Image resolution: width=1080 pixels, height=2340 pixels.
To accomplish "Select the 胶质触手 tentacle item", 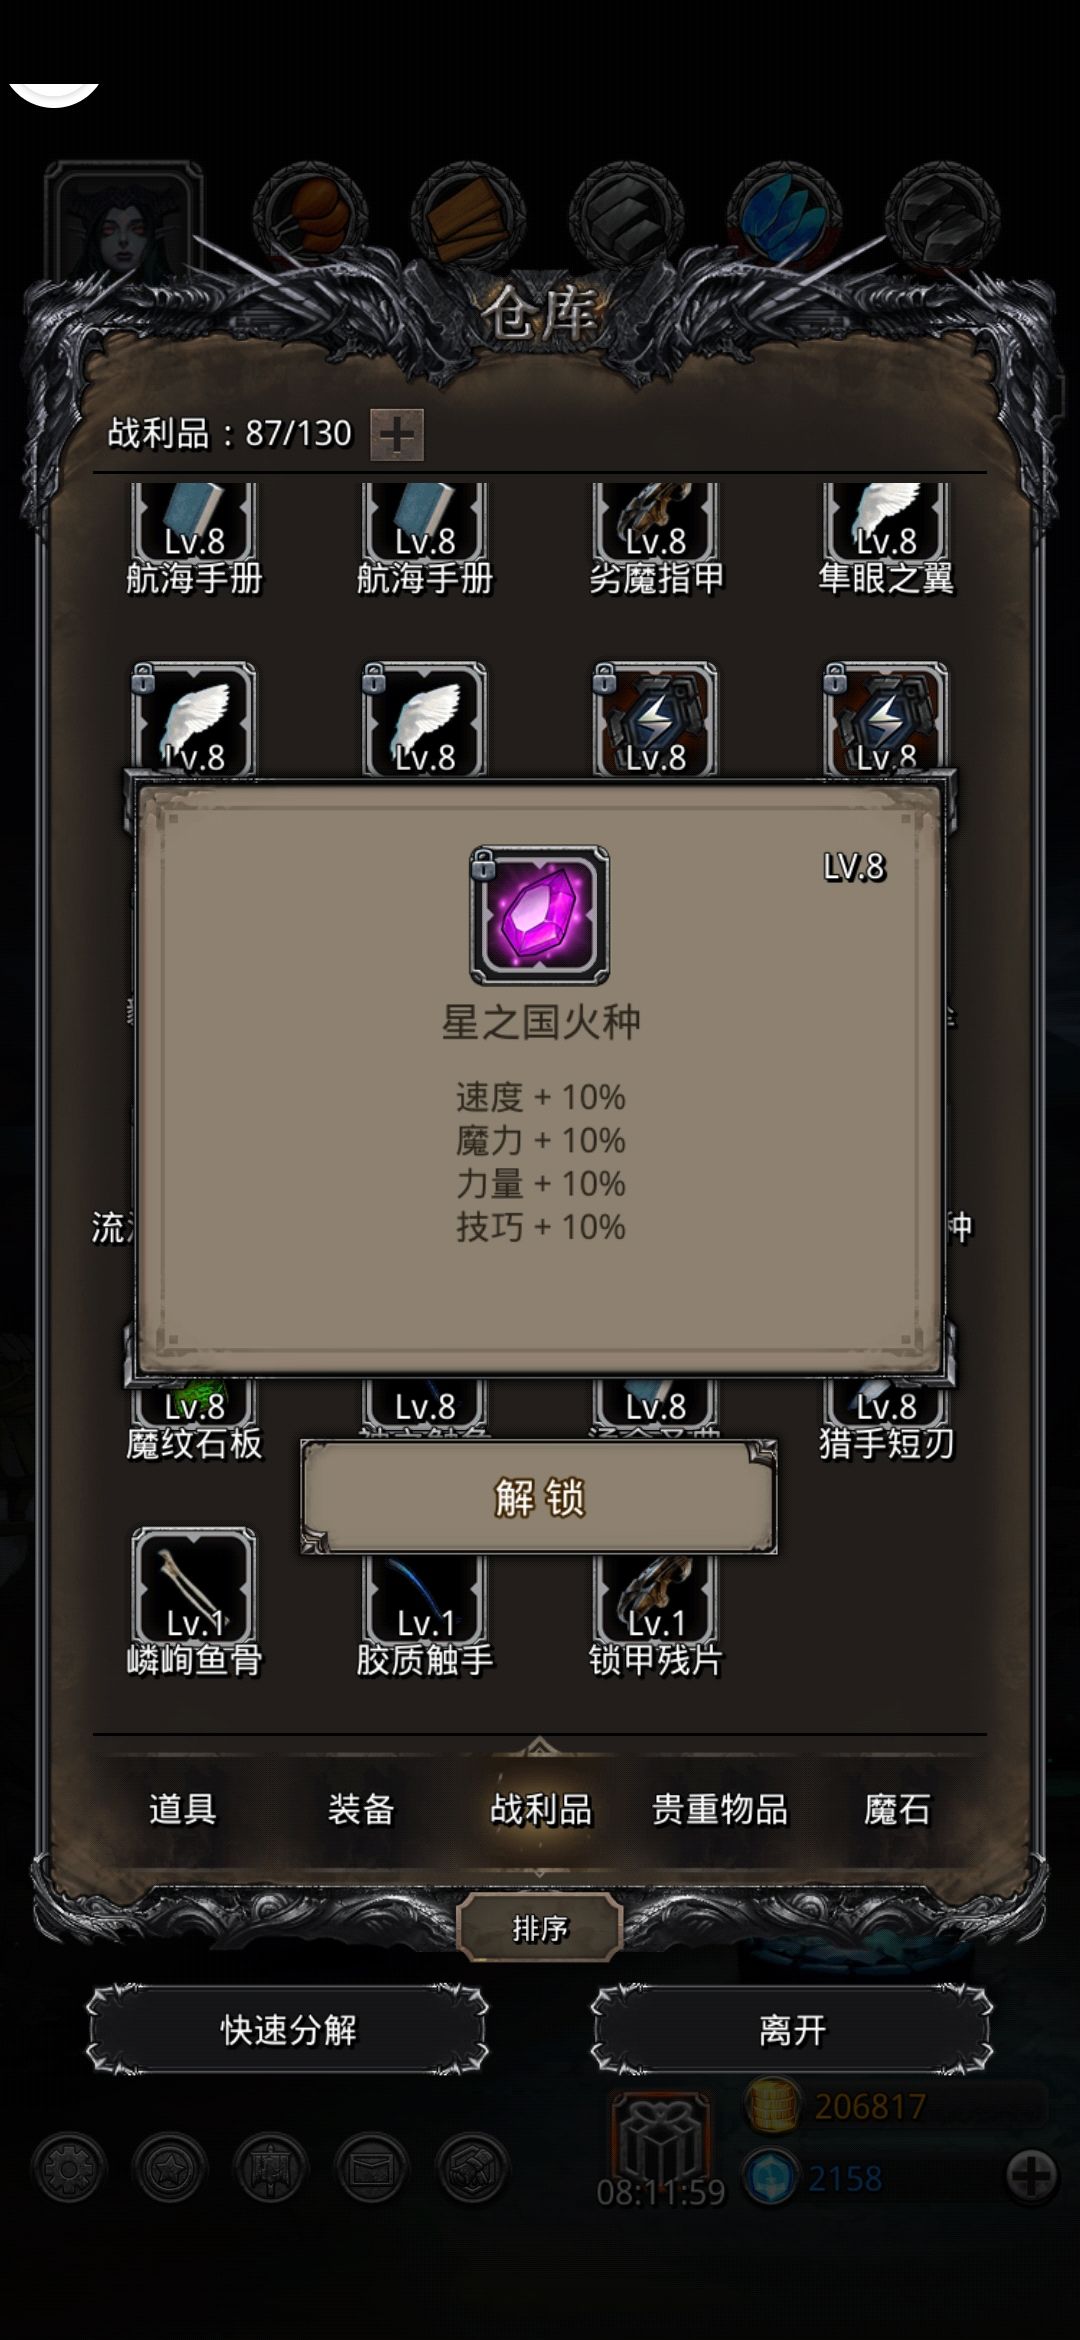I will [x=425, y=1615].
